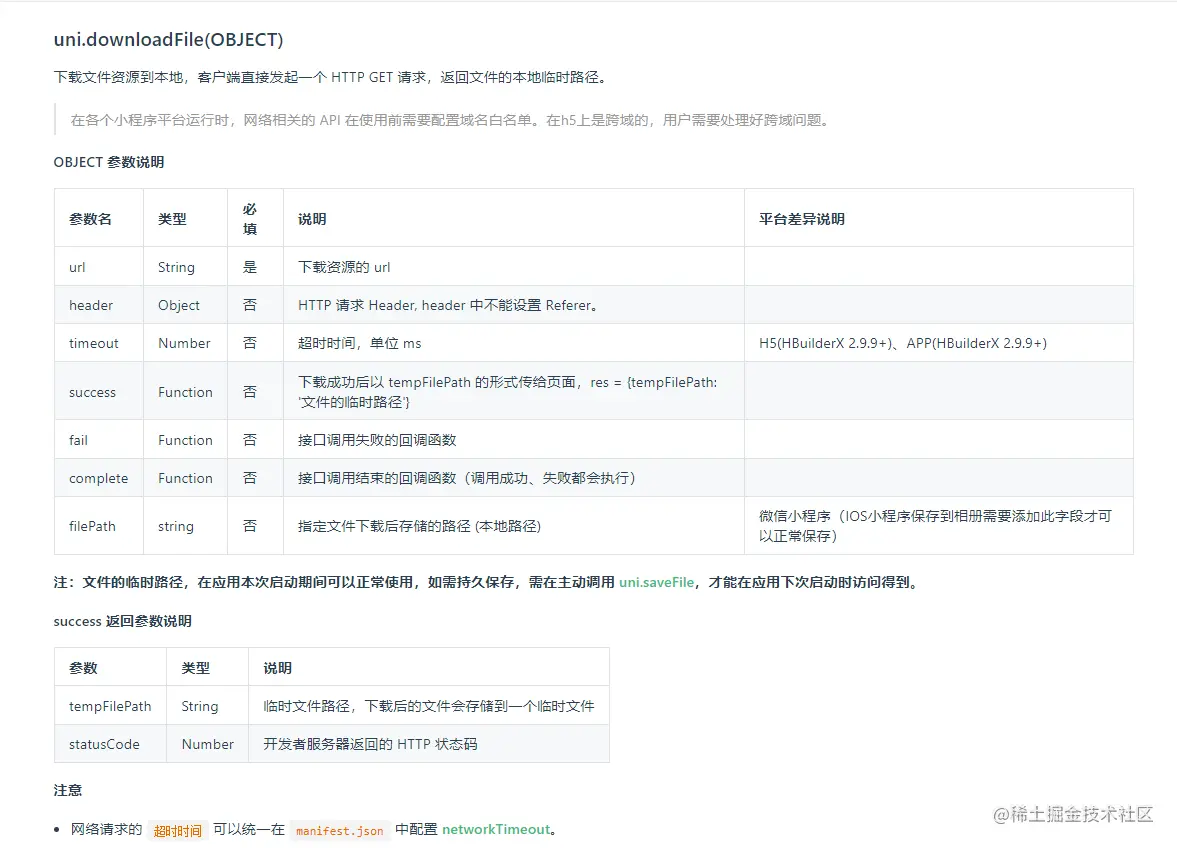Viewport: 1177px width, 848px height.
Task: Click the '接口调用结束的回调函数' description
Action: pos(467,478)
